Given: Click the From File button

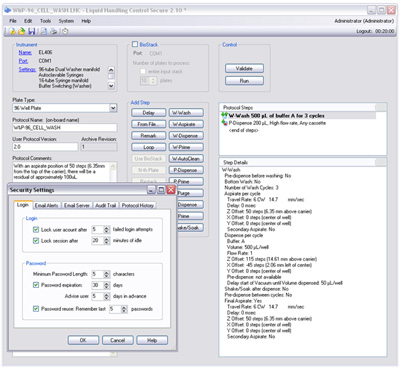Looking at the screenshot, I should point(148,124).
